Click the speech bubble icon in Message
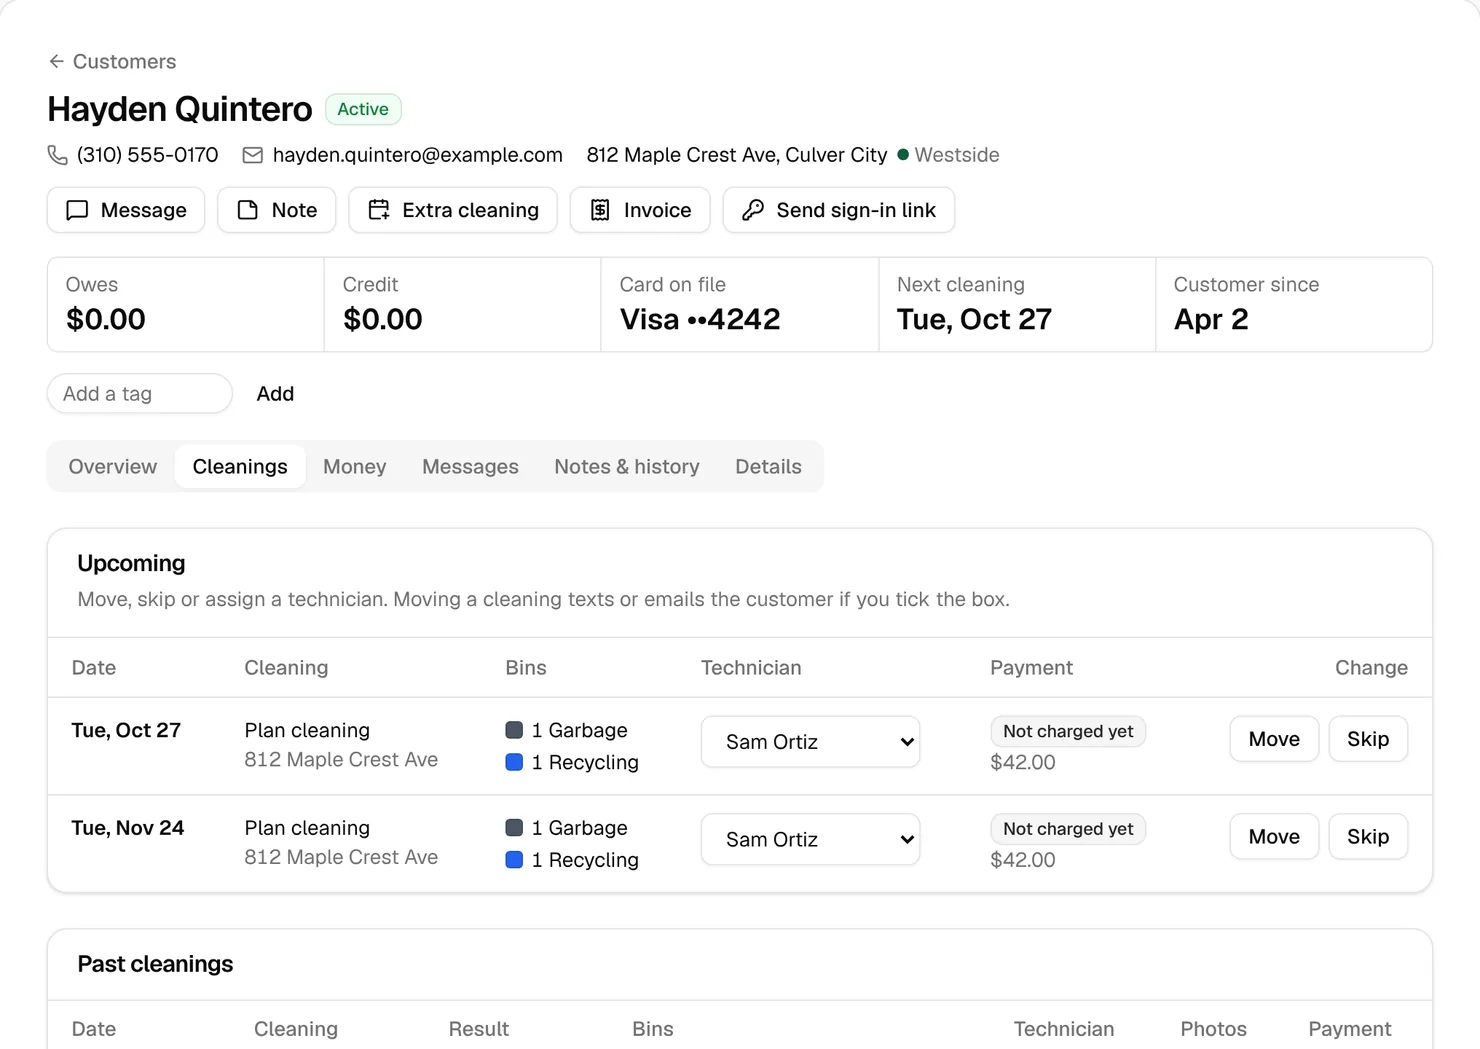This screenshot has width=1480, height=1049. (x=77, y=210)
